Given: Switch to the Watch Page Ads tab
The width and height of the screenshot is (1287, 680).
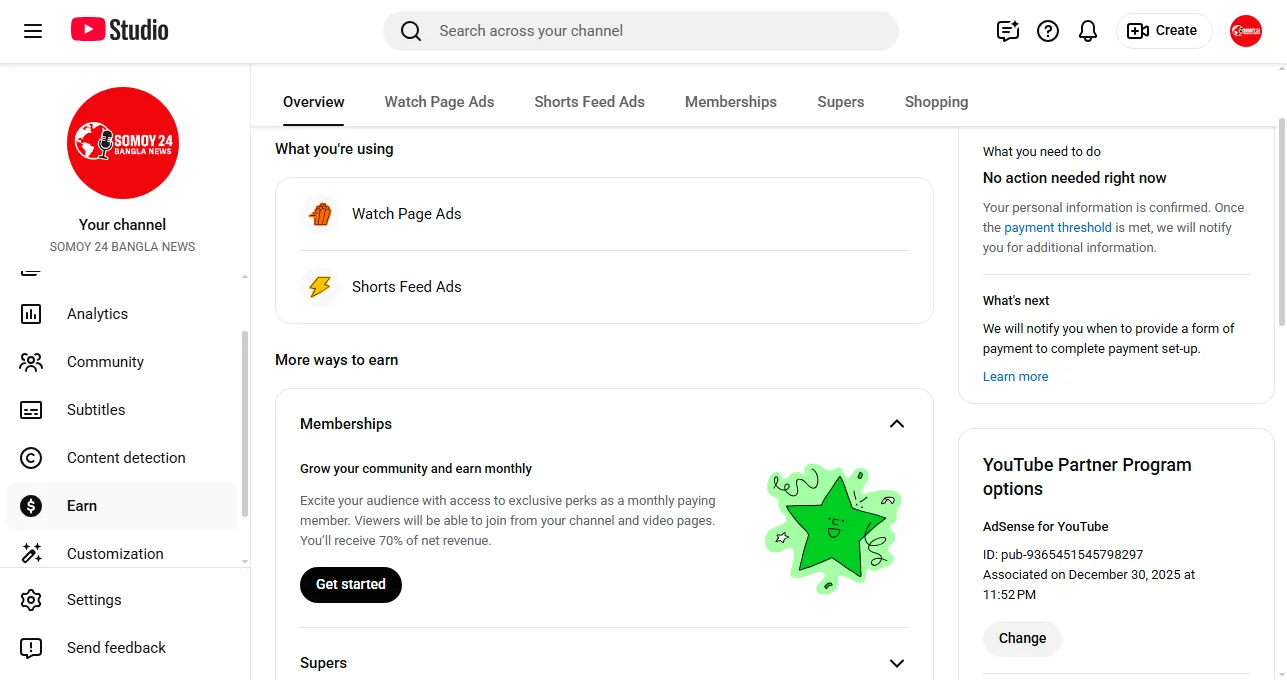Looking at the screenshot, I should coord(440,102).
